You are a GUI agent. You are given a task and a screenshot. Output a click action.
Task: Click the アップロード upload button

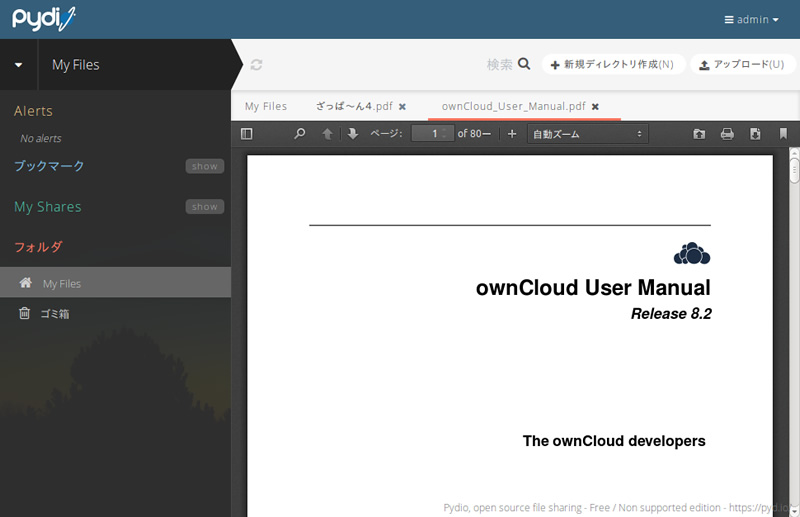pyautogui.click(x=742, y=64)
